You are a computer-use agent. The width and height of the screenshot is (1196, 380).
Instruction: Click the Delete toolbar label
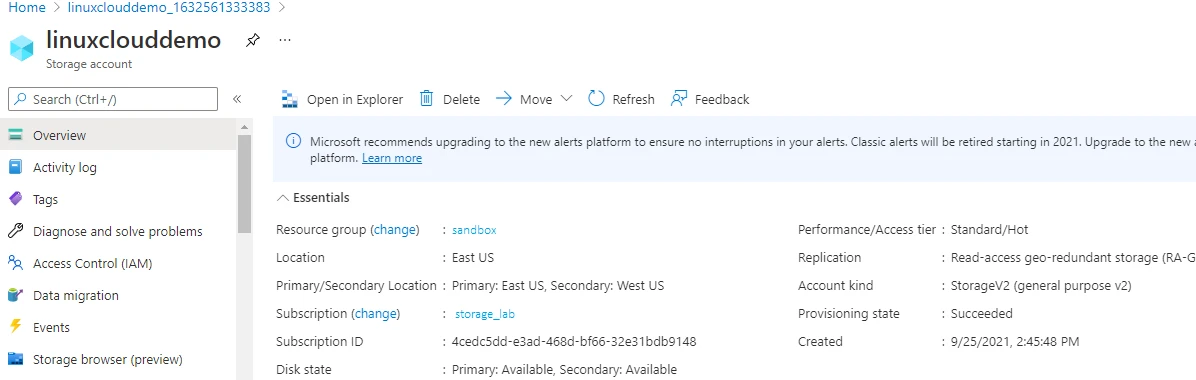461,99
